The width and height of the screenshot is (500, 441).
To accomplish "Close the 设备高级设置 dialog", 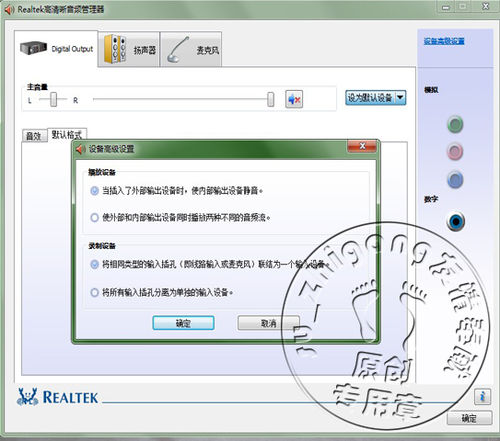I will 362,146.
